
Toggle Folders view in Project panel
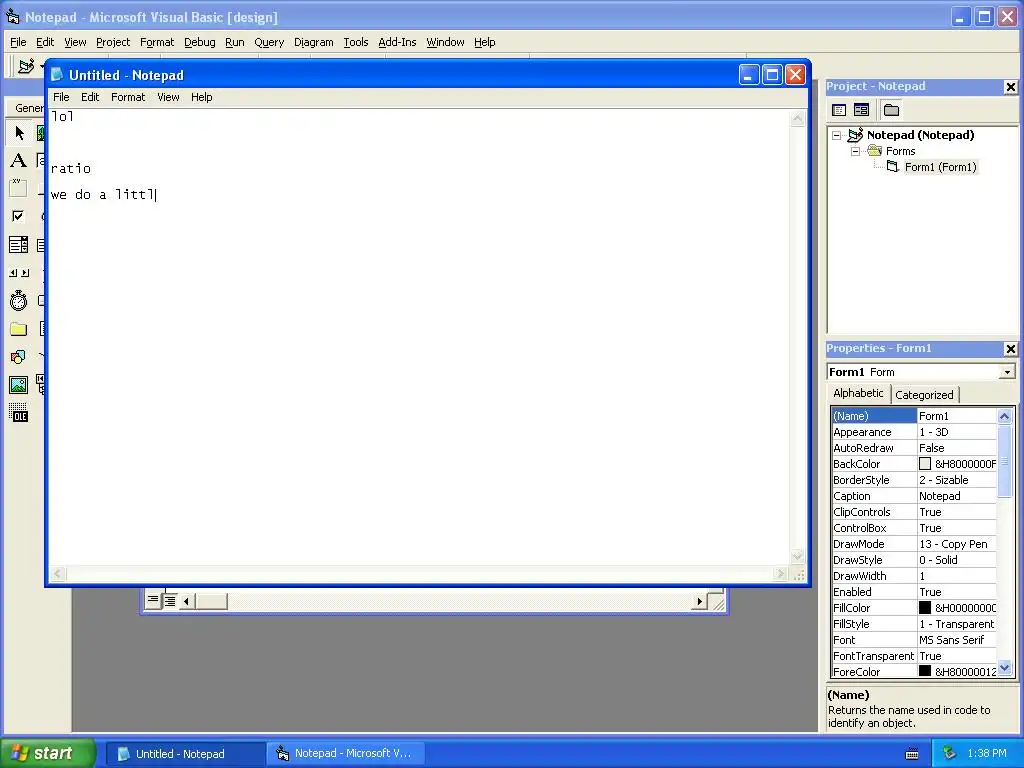pos(891,110)
